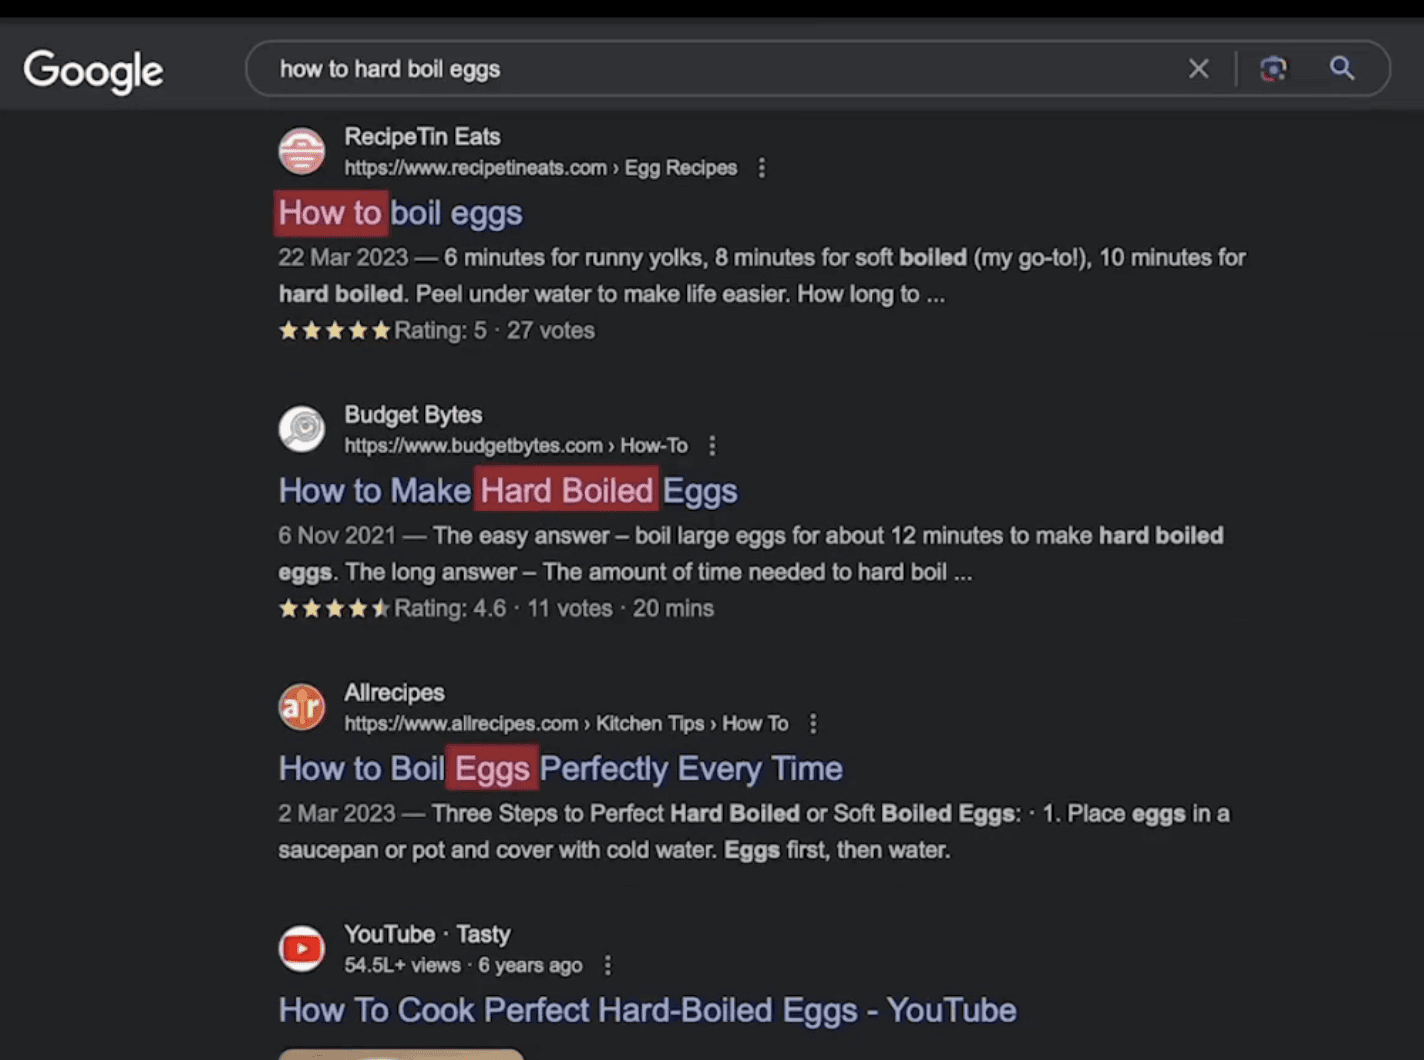This screenshot has height=1060, width=1424.
Task: Click the RecipeTin Eats favicon
Action: point(301,151)
